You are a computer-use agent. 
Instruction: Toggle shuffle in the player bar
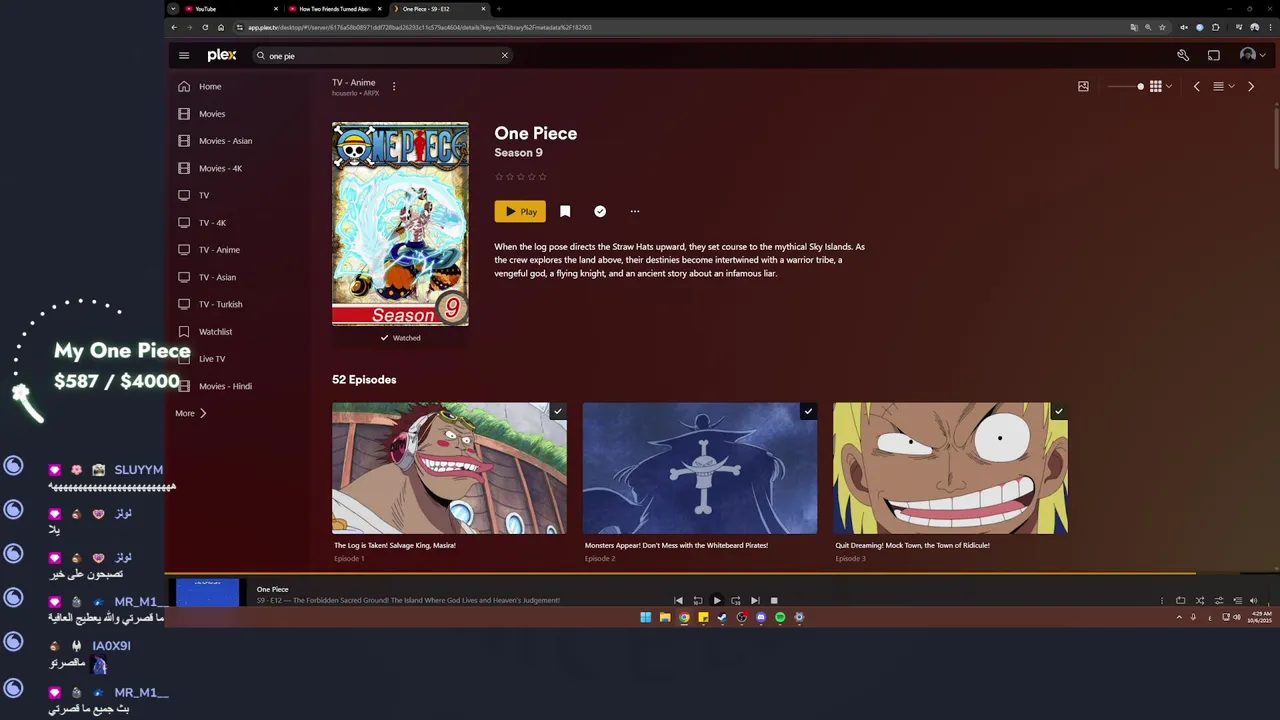pos(1200,601)
